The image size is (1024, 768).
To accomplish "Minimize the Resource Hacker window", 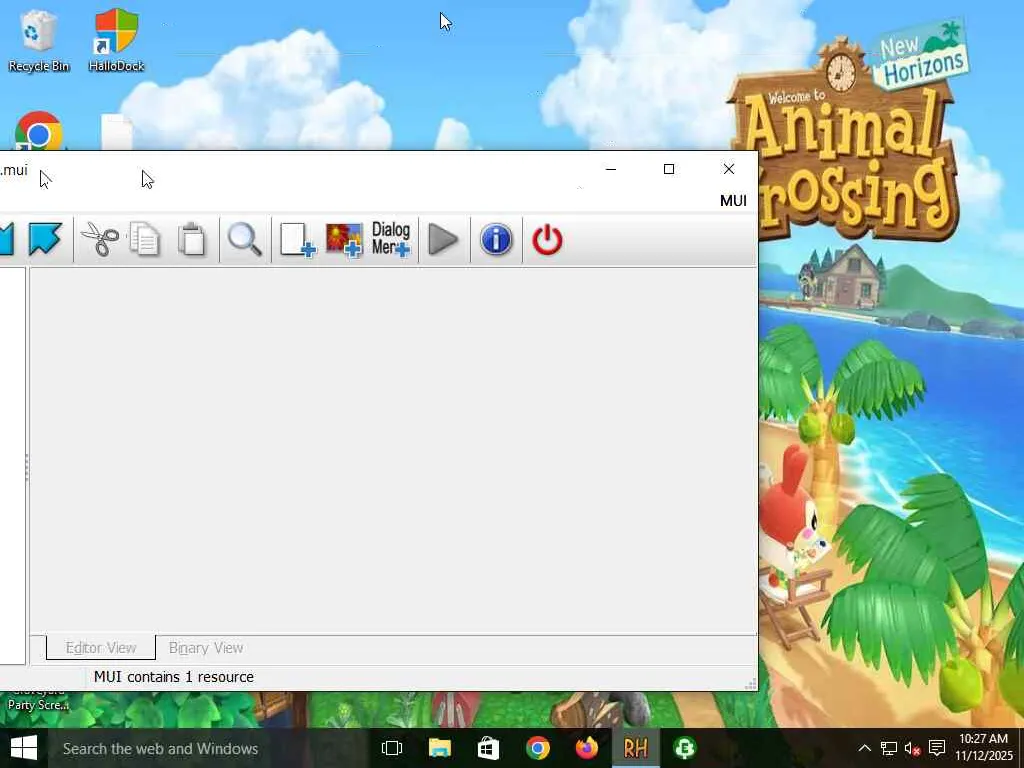I will pyautogui.click(x=611, y=169).
